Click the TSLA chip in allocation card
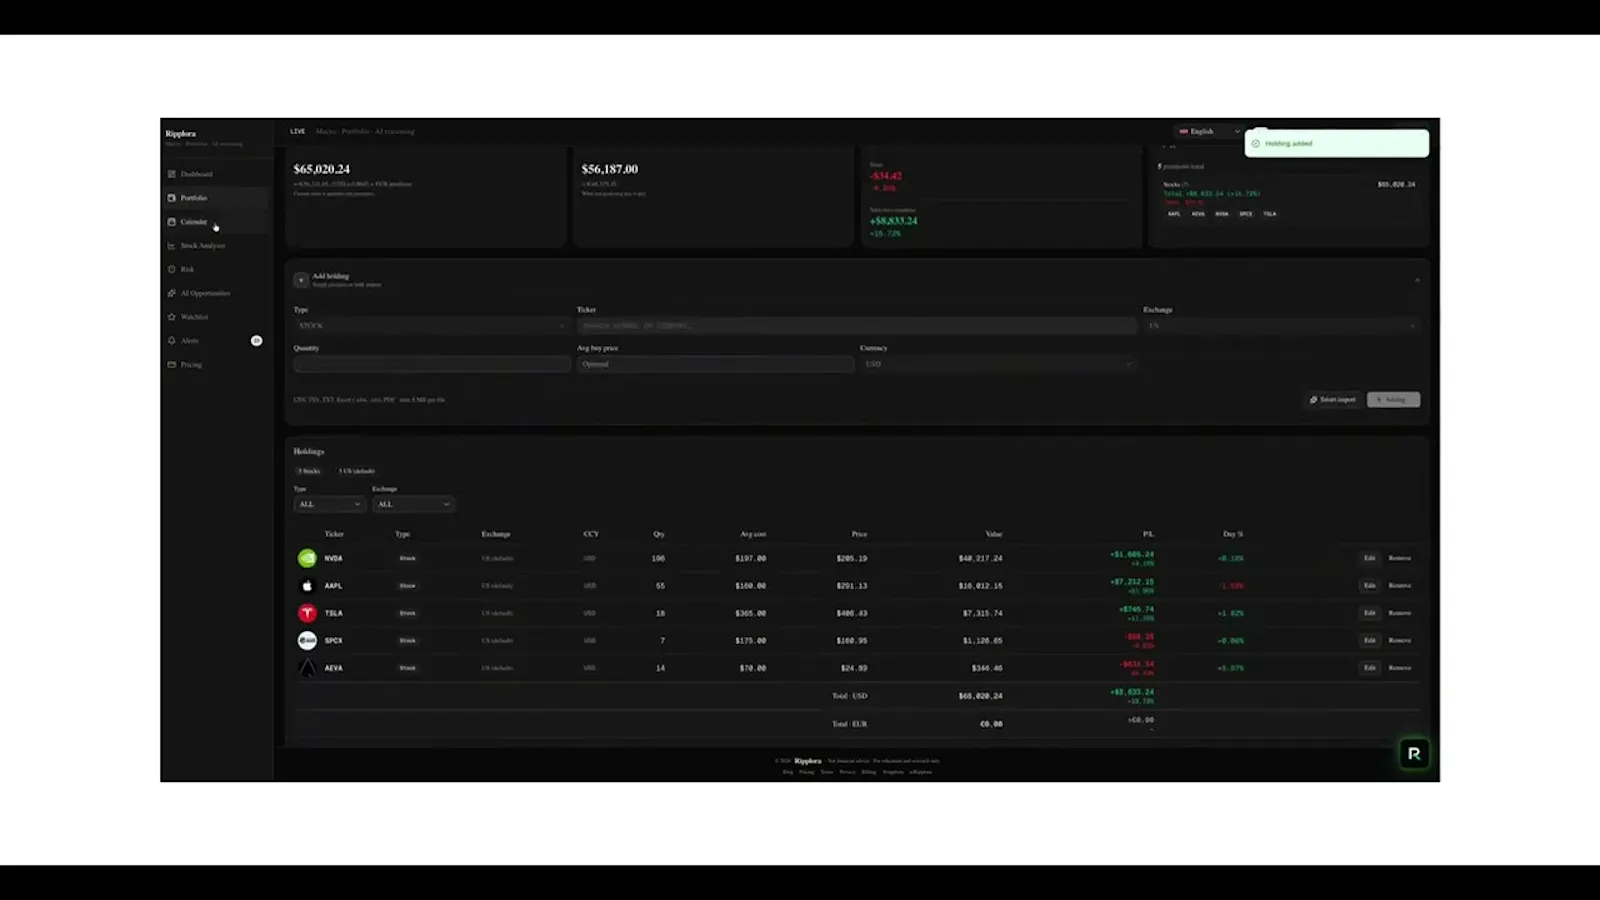The width and height of the screenshot is (1600, 900). [1270, 214]
